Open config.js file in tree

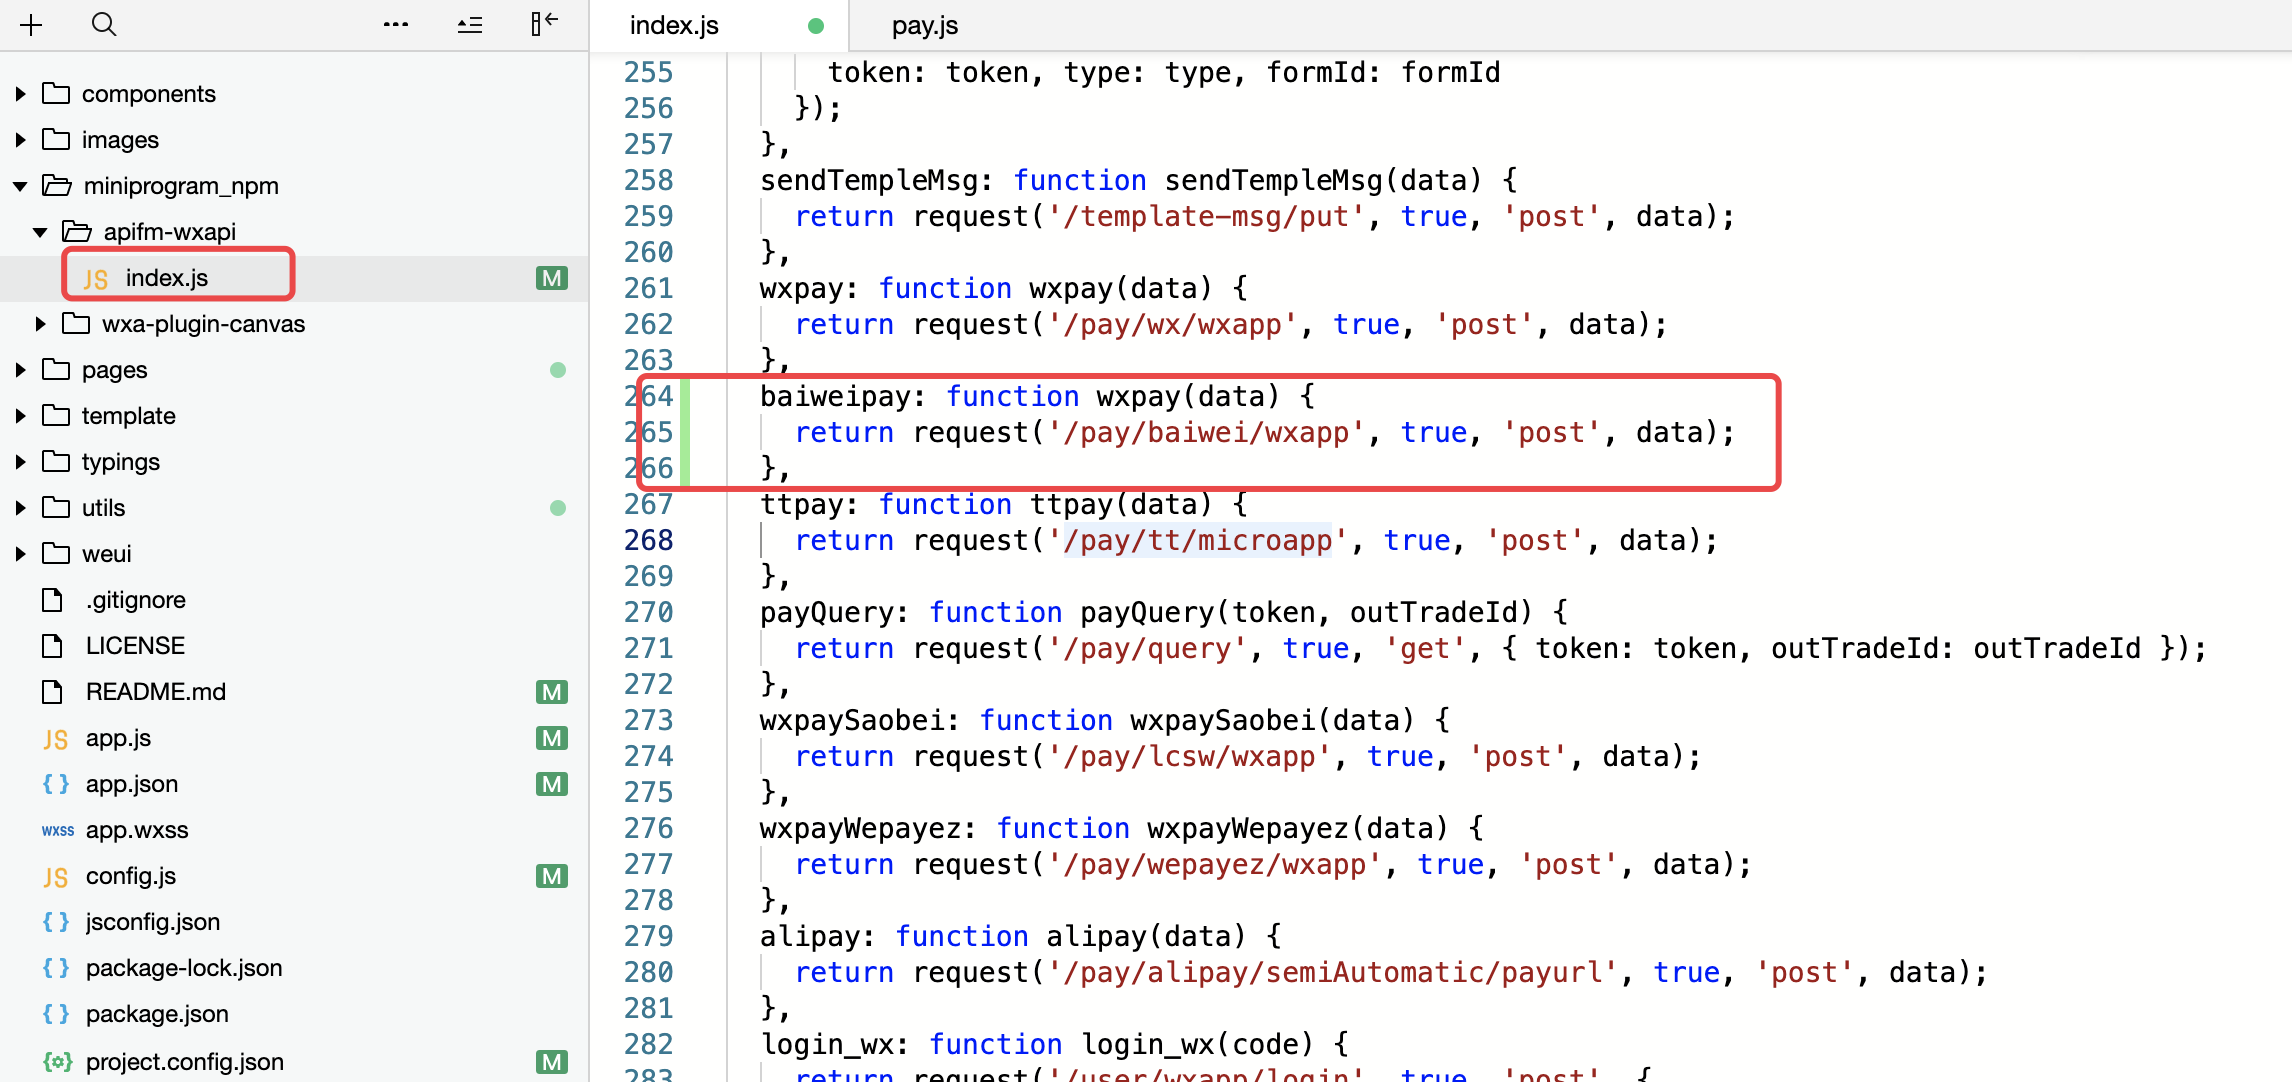130,876
